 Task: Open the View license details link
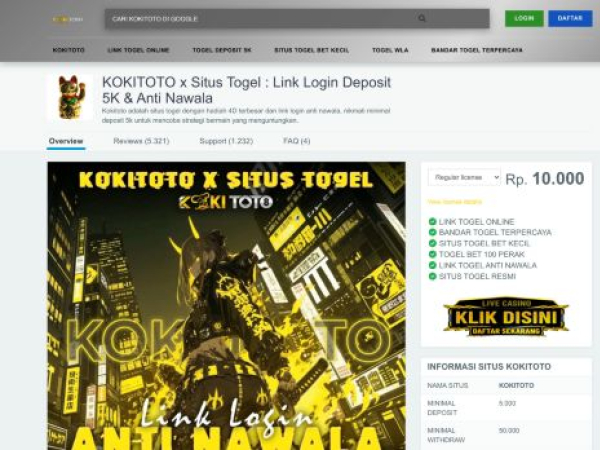tap(455, 202)
